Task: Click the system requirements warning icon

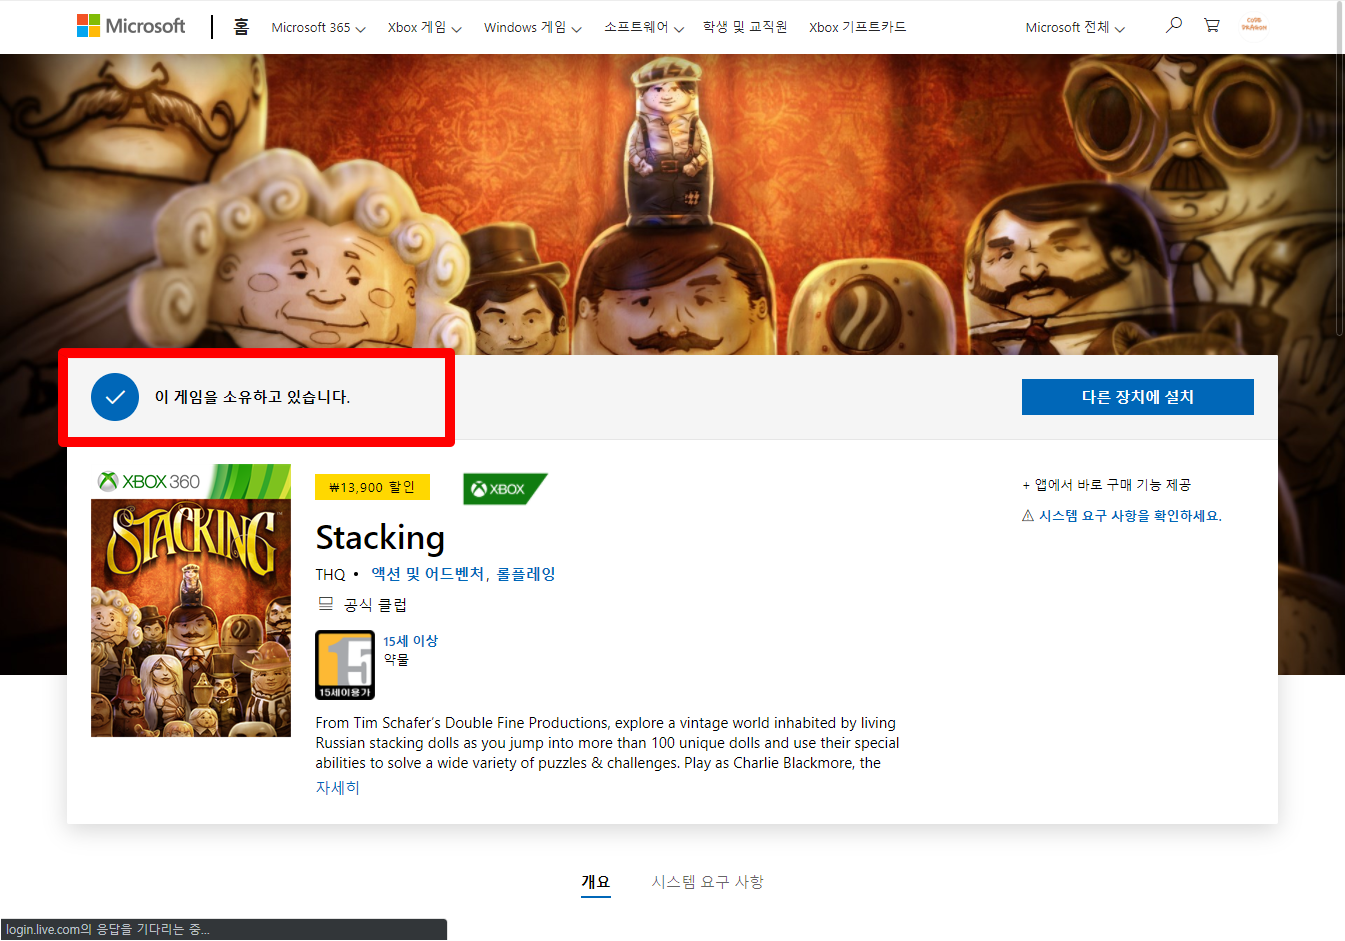Action: click(x=1027, y=516)
